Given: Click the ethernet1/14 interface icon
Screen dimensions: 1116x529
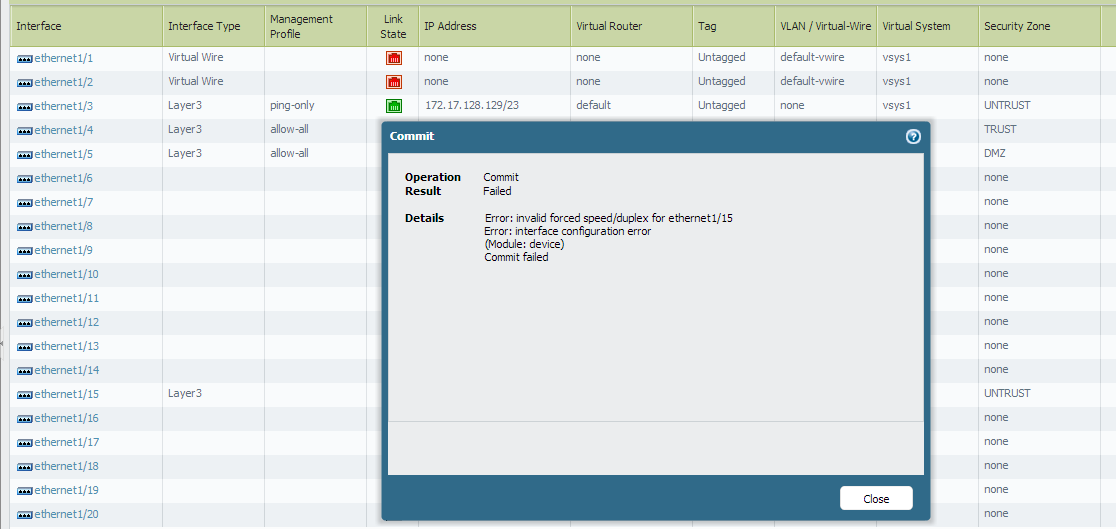Looking at the screenshot, I should 25,370.
